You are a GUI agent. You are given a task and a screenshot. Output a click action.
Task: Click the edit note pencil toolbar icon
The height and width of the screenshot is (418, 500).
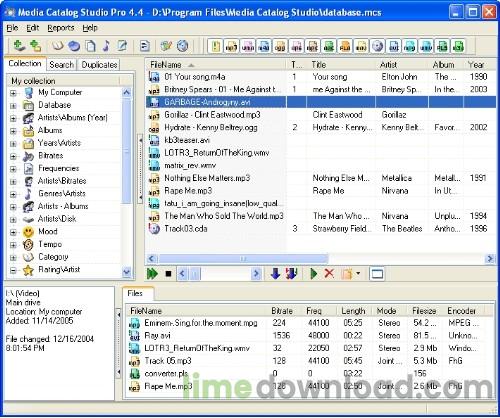pos(122,46)
